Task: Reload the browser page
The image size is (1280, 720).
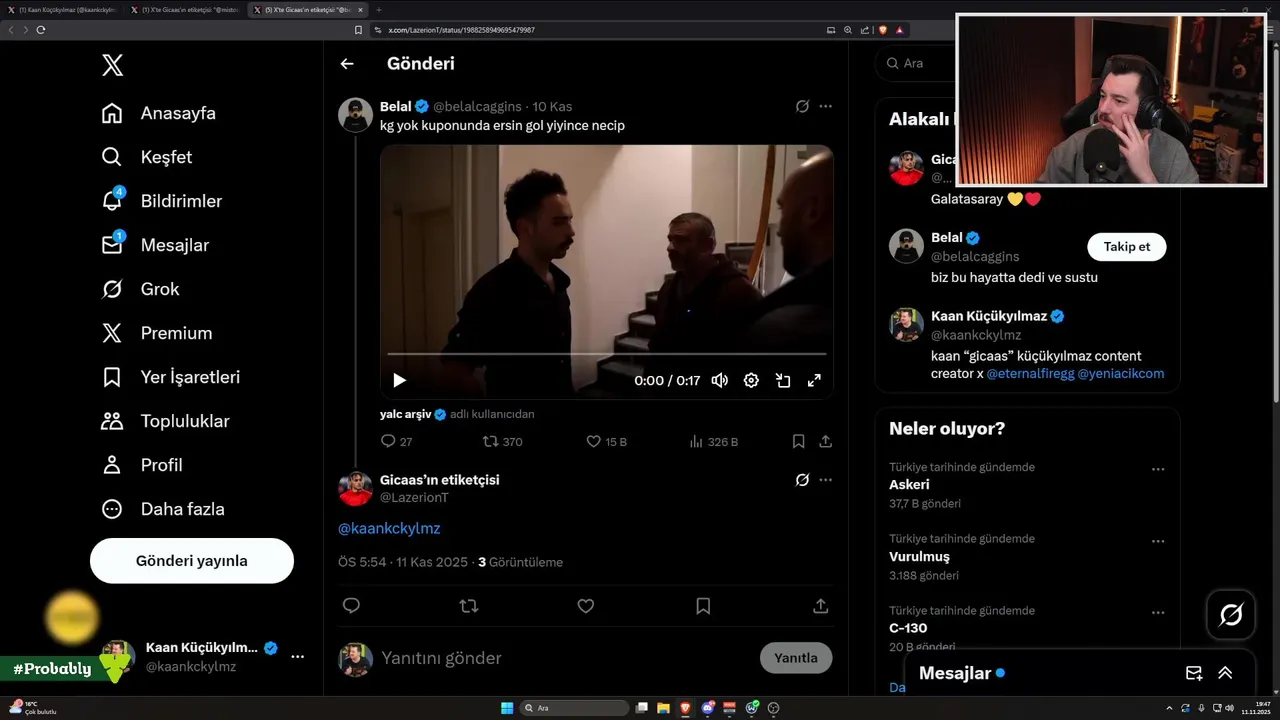Action: click(x=40, y=30)
